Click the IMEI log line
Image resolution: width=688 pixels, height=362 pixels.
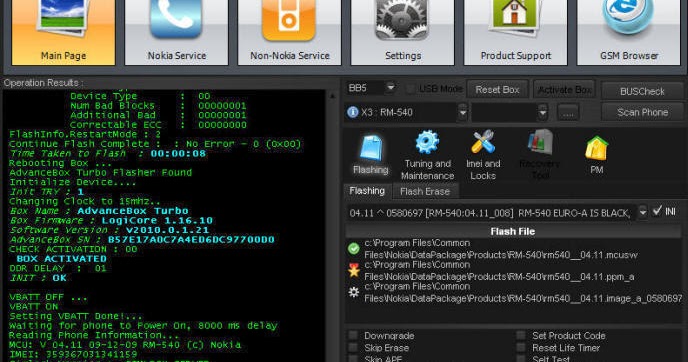point(73,354)
